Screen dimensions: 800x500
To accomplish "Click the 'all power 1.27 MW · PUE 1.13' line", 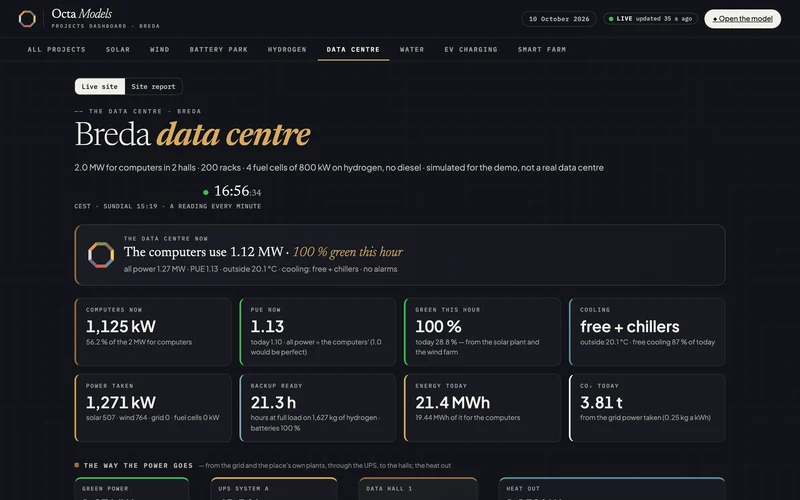I will pos(260,269).
